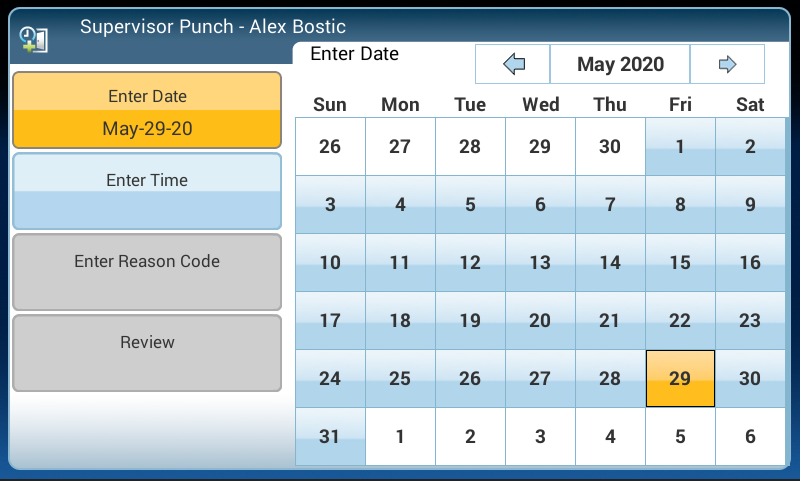The width and height of the screenshot is (800, 481).
Task: Advance to next month with right arrow
Action: pos(727,65)
